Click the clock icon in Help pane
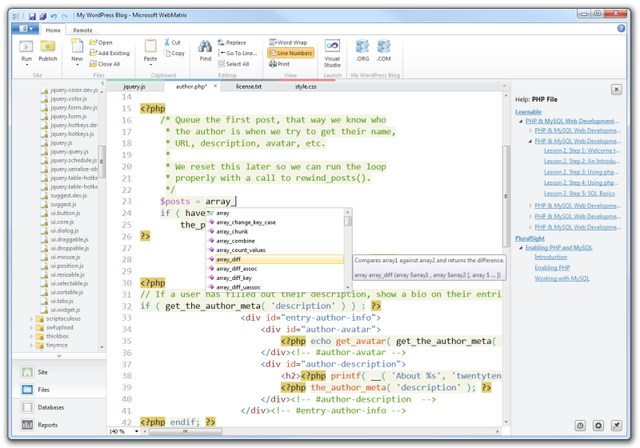 580,426
